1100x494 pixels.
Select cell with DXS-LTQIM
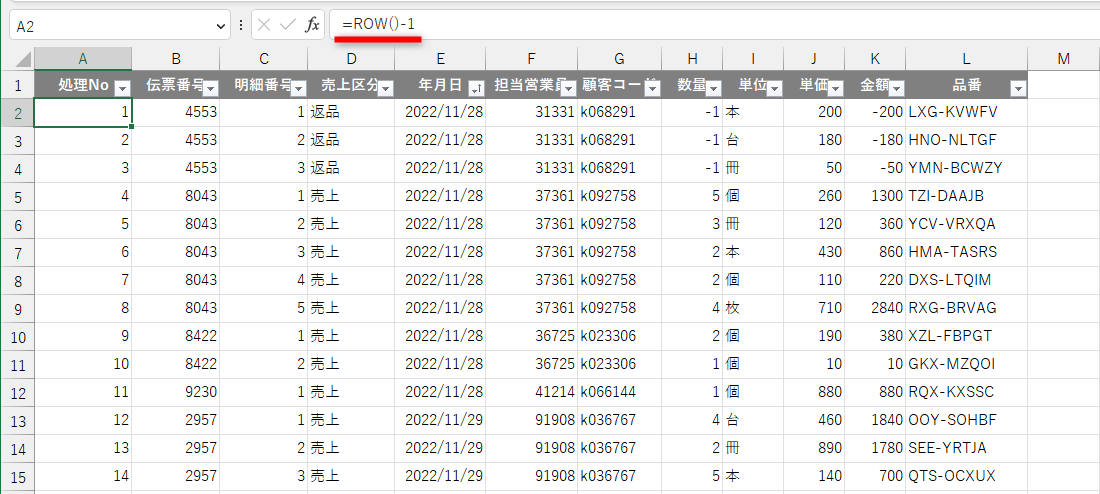[967, 281]
